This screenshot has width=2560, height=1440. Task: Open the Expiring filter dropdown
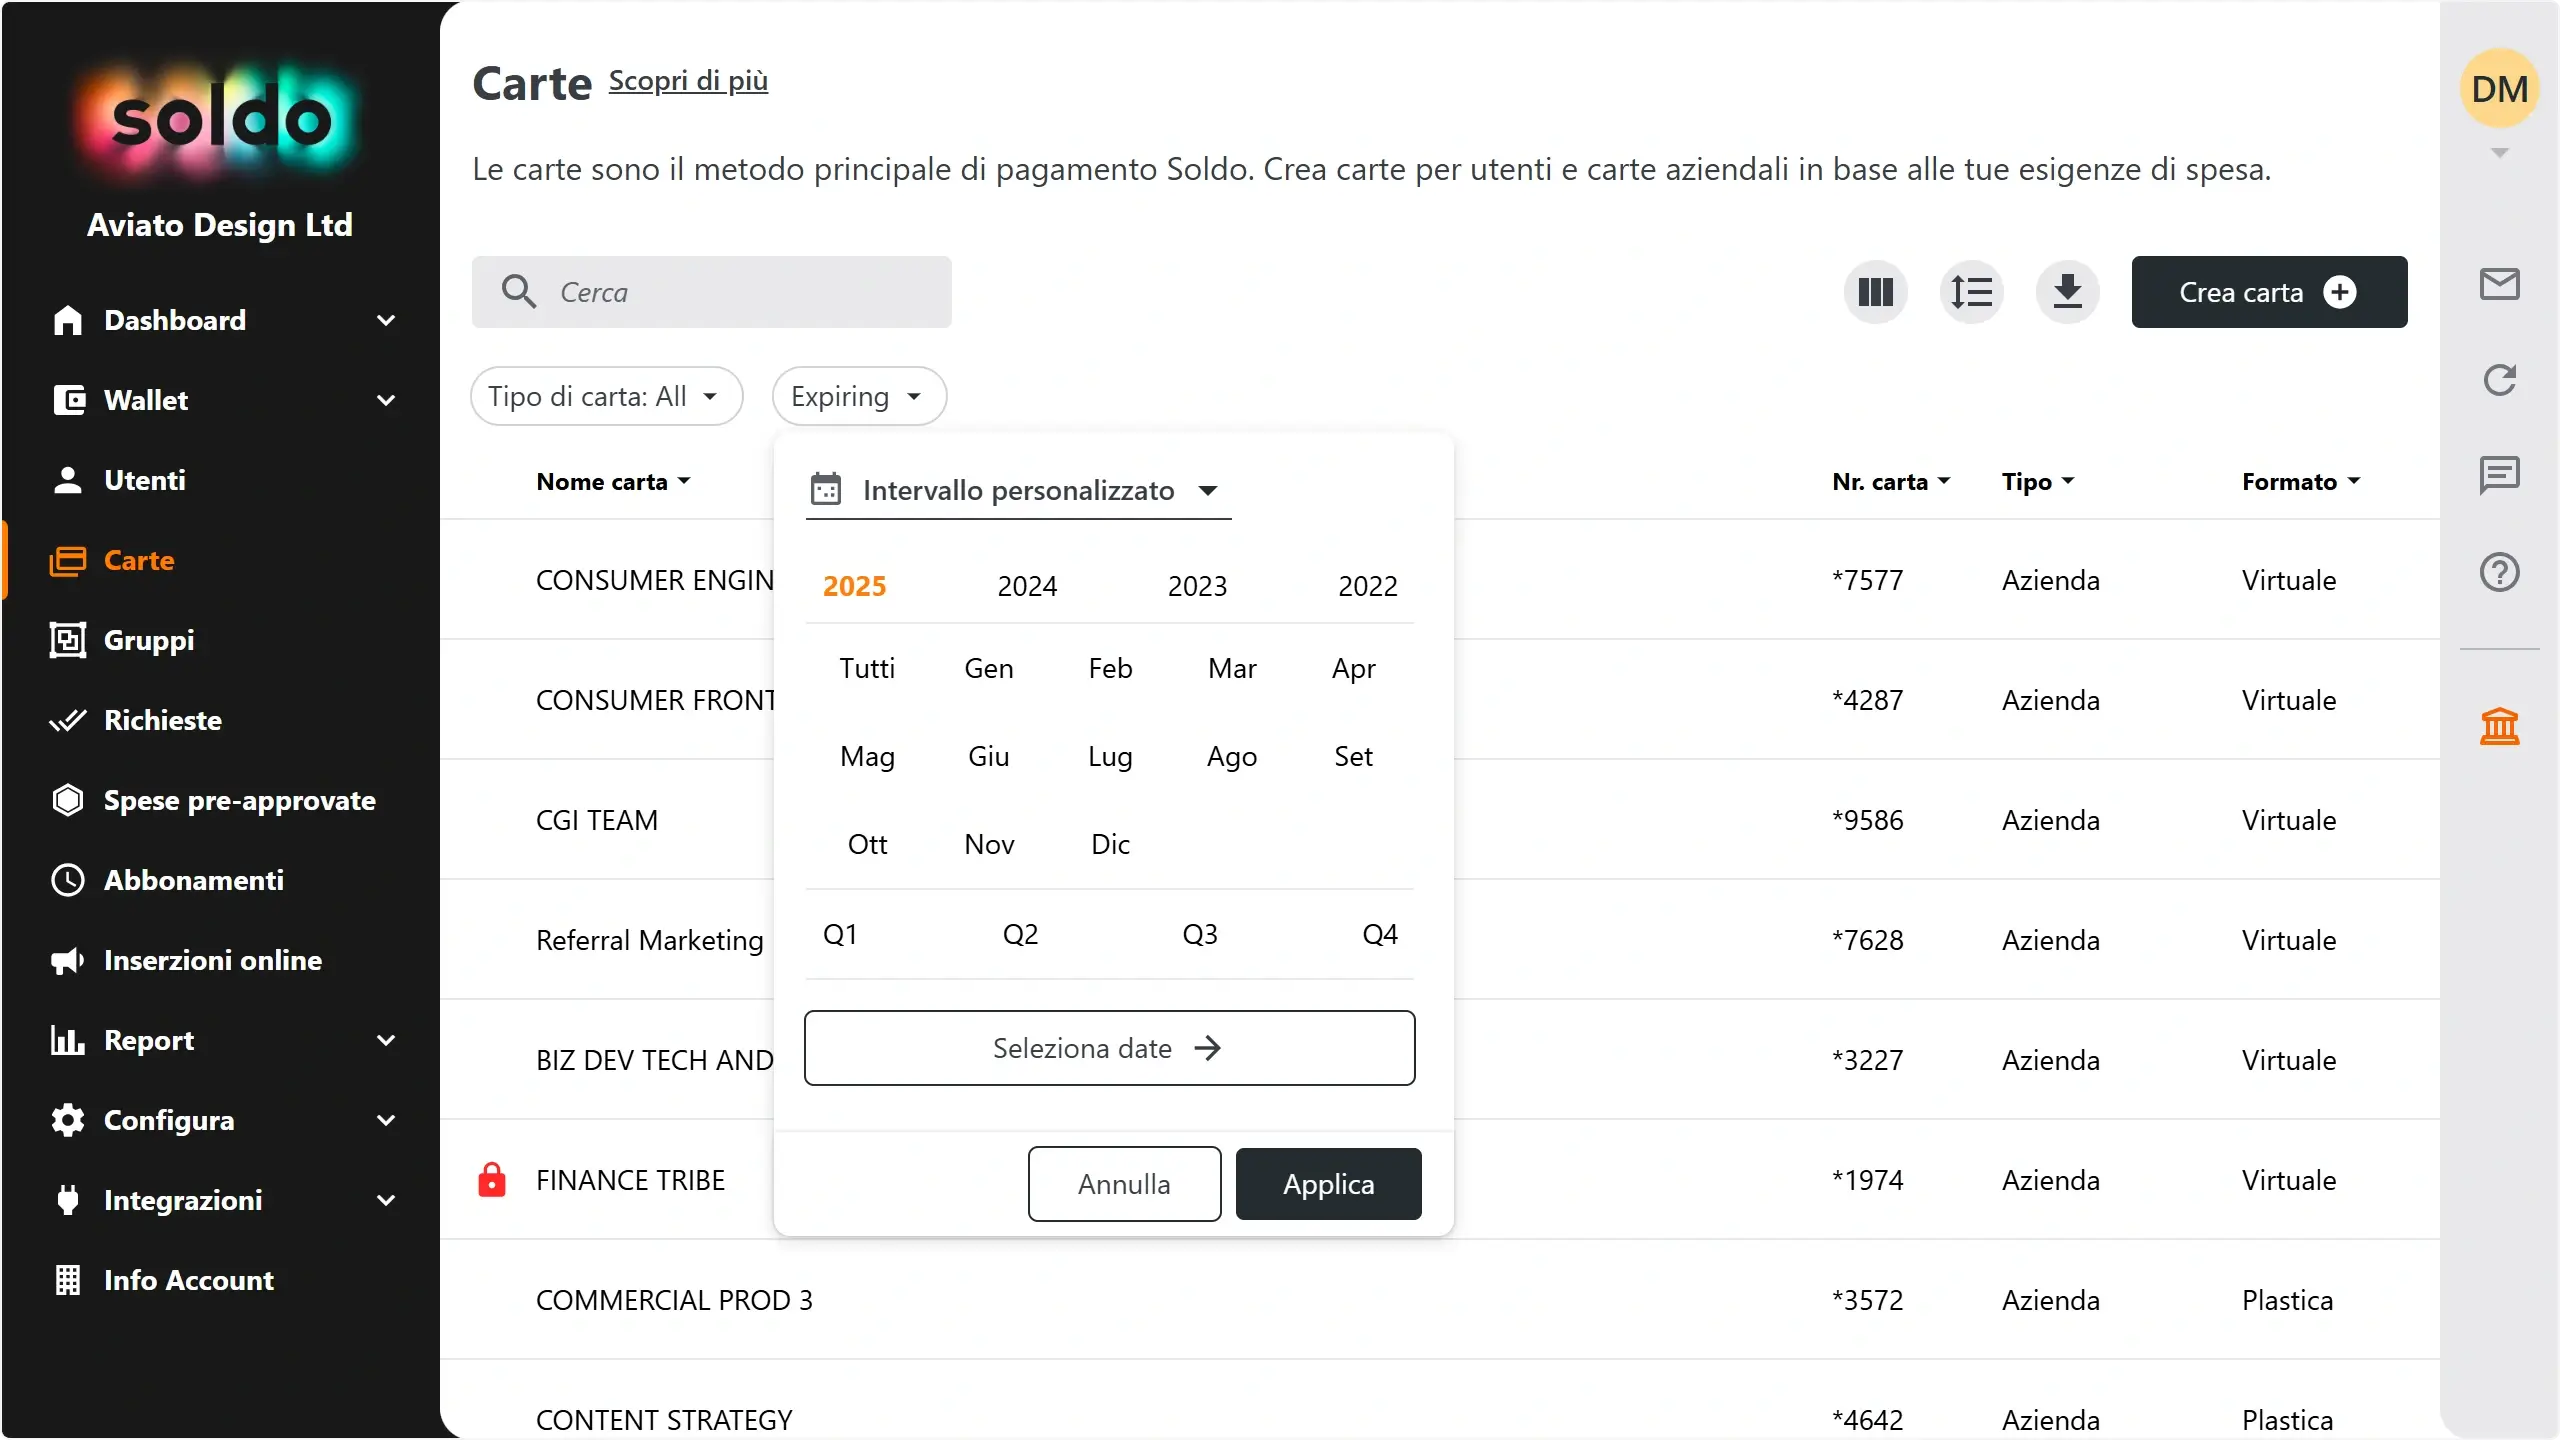click(x=858, y=396)
